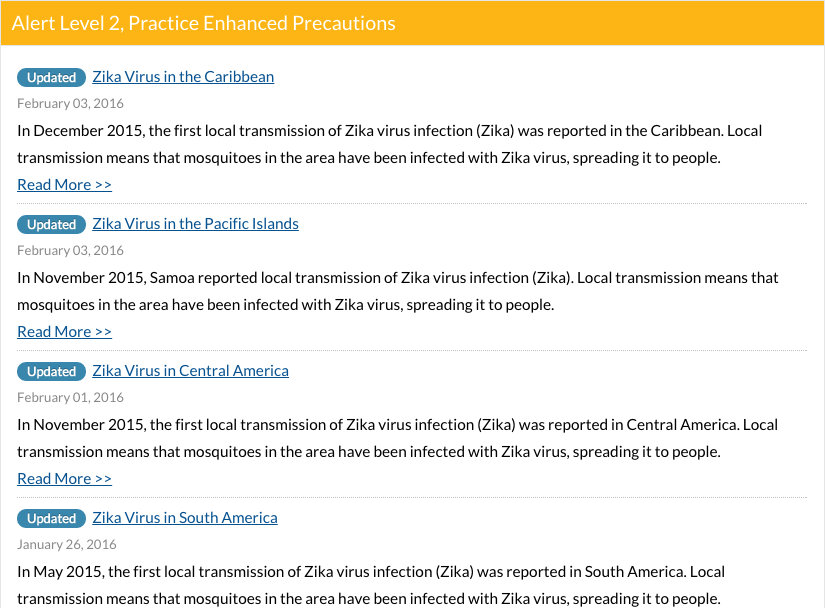
Task: Click the Central America description paragraph
Action: 398,438
